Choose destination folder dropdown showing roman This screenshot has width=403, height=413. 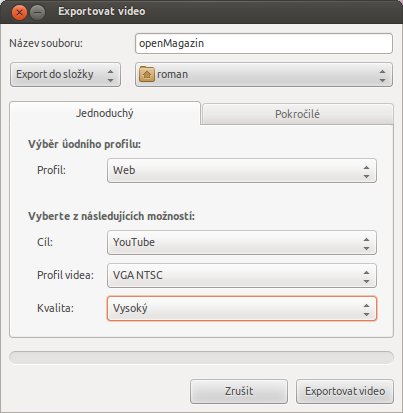coord(264,75)
